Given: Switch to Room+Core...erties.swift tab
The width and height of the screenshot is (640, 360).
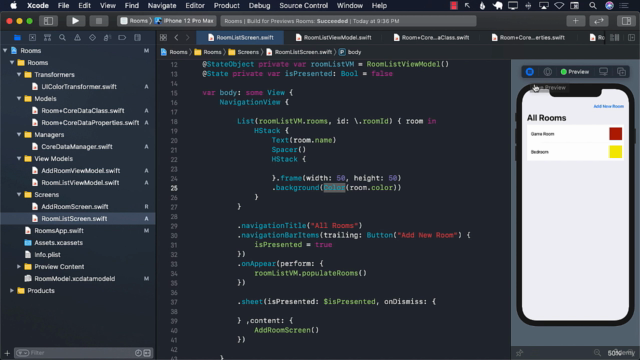Looking at the screenshot, I should (x=529, y=38).
